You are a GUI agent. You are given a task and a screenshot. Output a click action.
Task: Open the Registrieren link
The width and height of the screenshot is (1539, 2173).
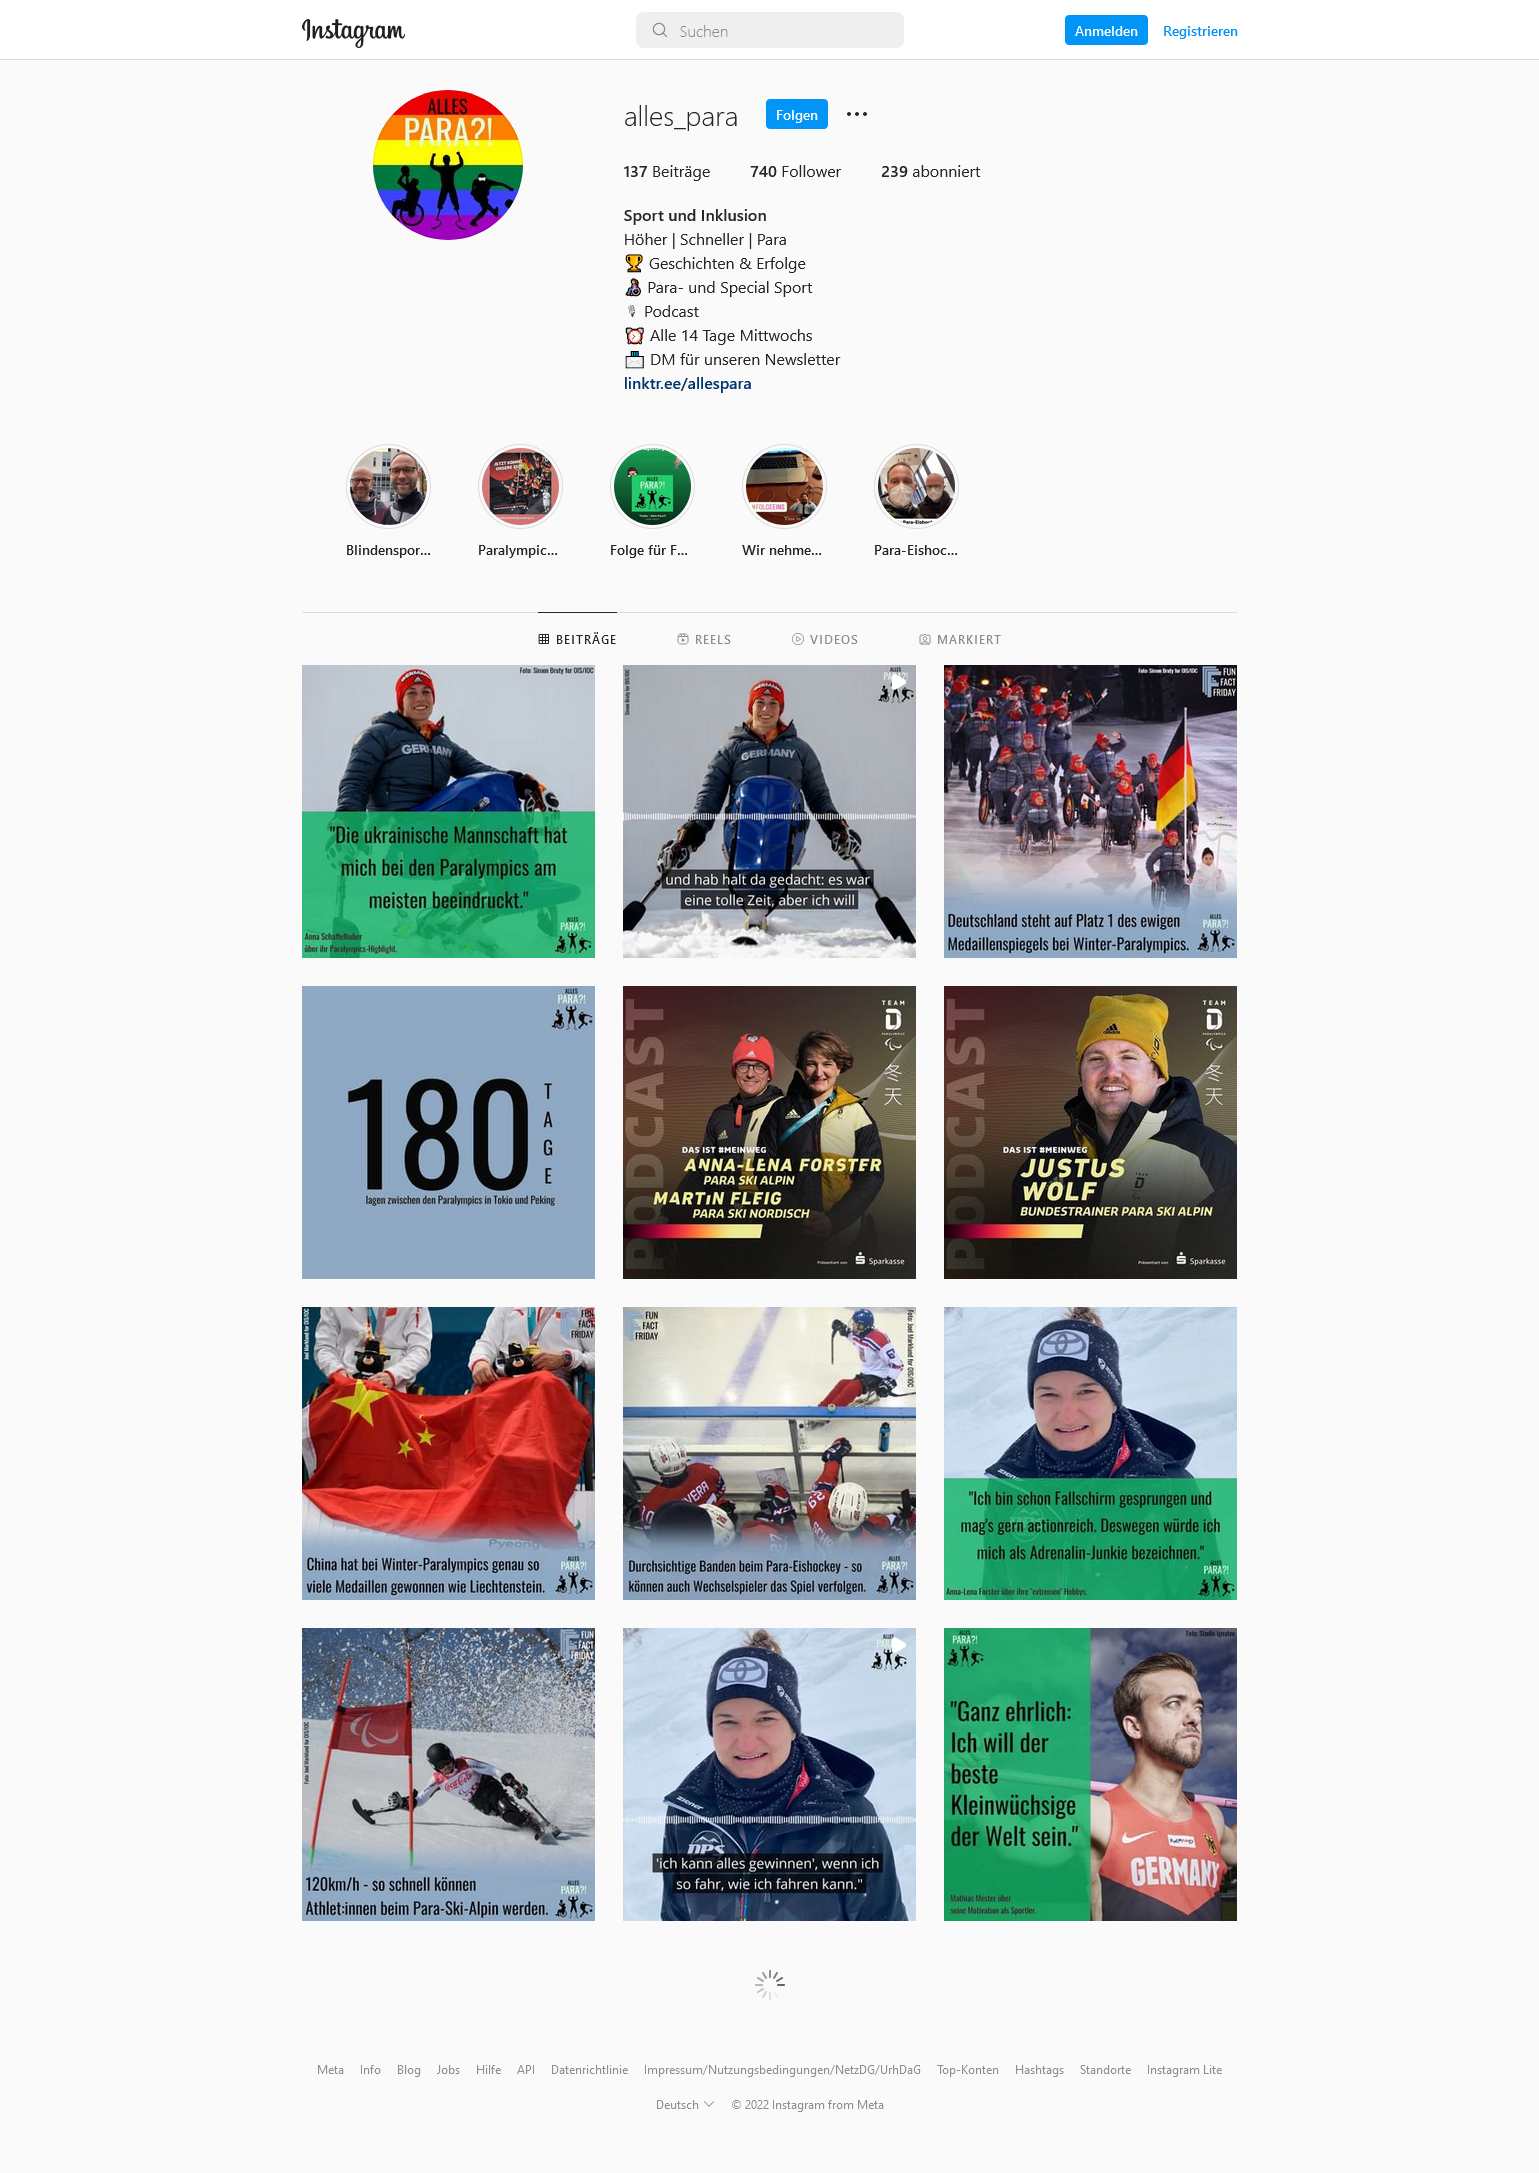tap(1200, 31)
